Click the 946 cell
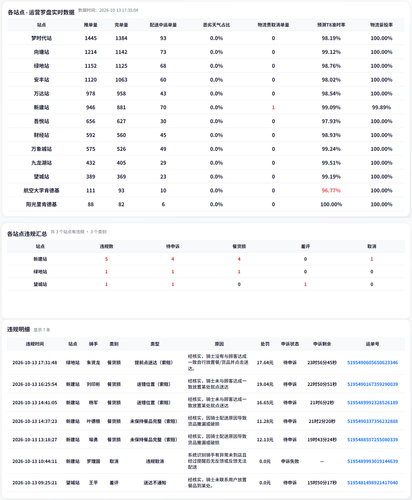412x500 pixels. (91, 107)
